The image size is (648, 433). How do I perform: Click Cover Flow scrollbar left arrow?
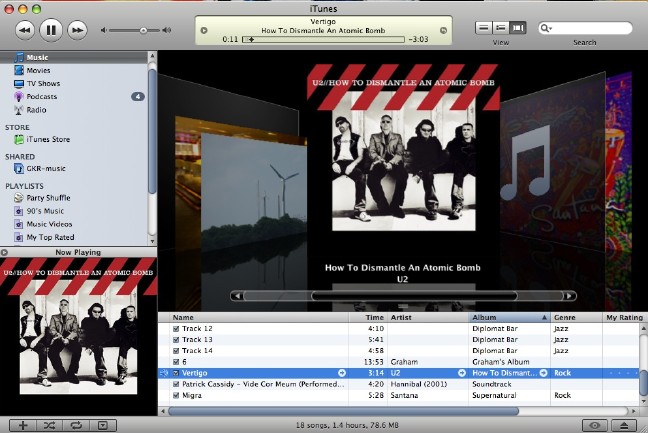coord(237,296)
